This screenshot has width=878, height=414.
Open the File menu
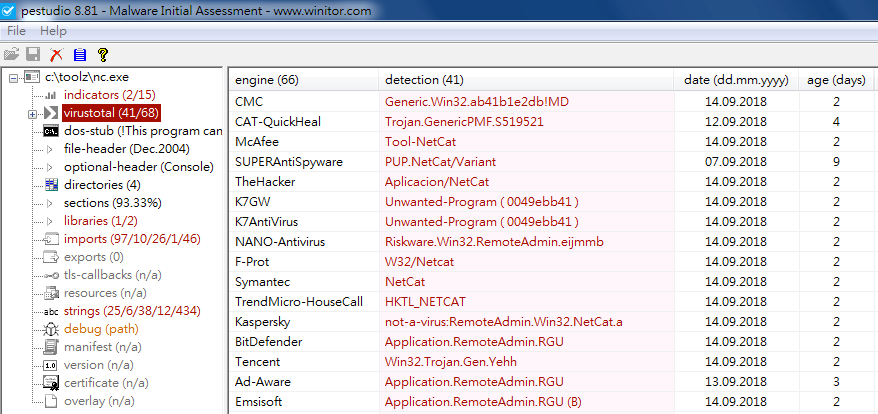[16, 31]
